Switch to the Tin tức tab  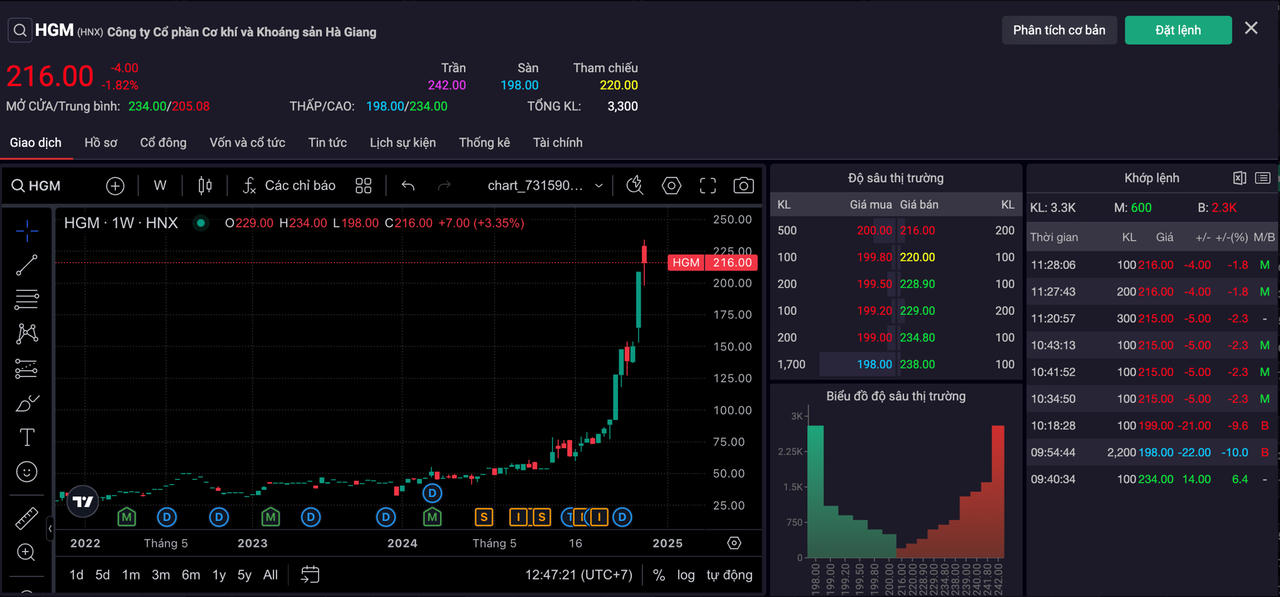click(x=327, y=142)
